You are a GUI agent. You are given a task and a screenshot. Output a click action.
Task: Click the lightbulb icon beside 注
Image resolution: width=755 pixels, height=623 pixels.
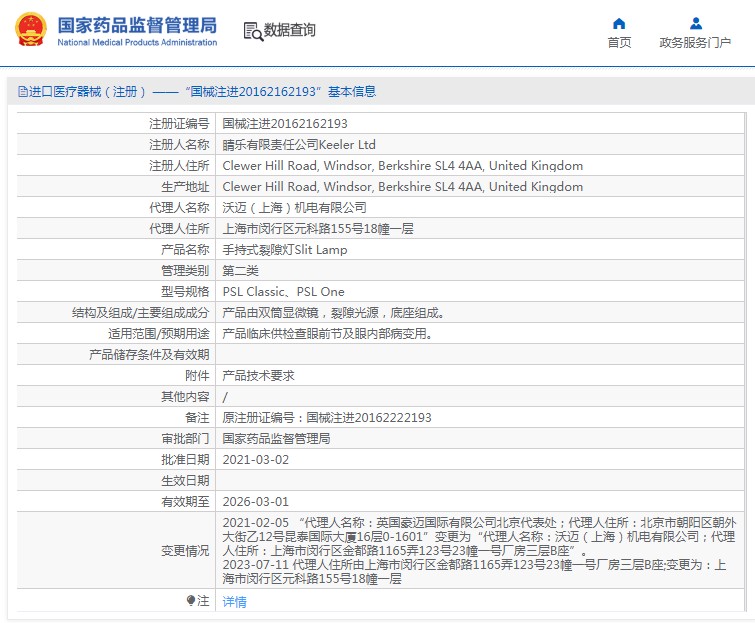click(x=191, y=600)
